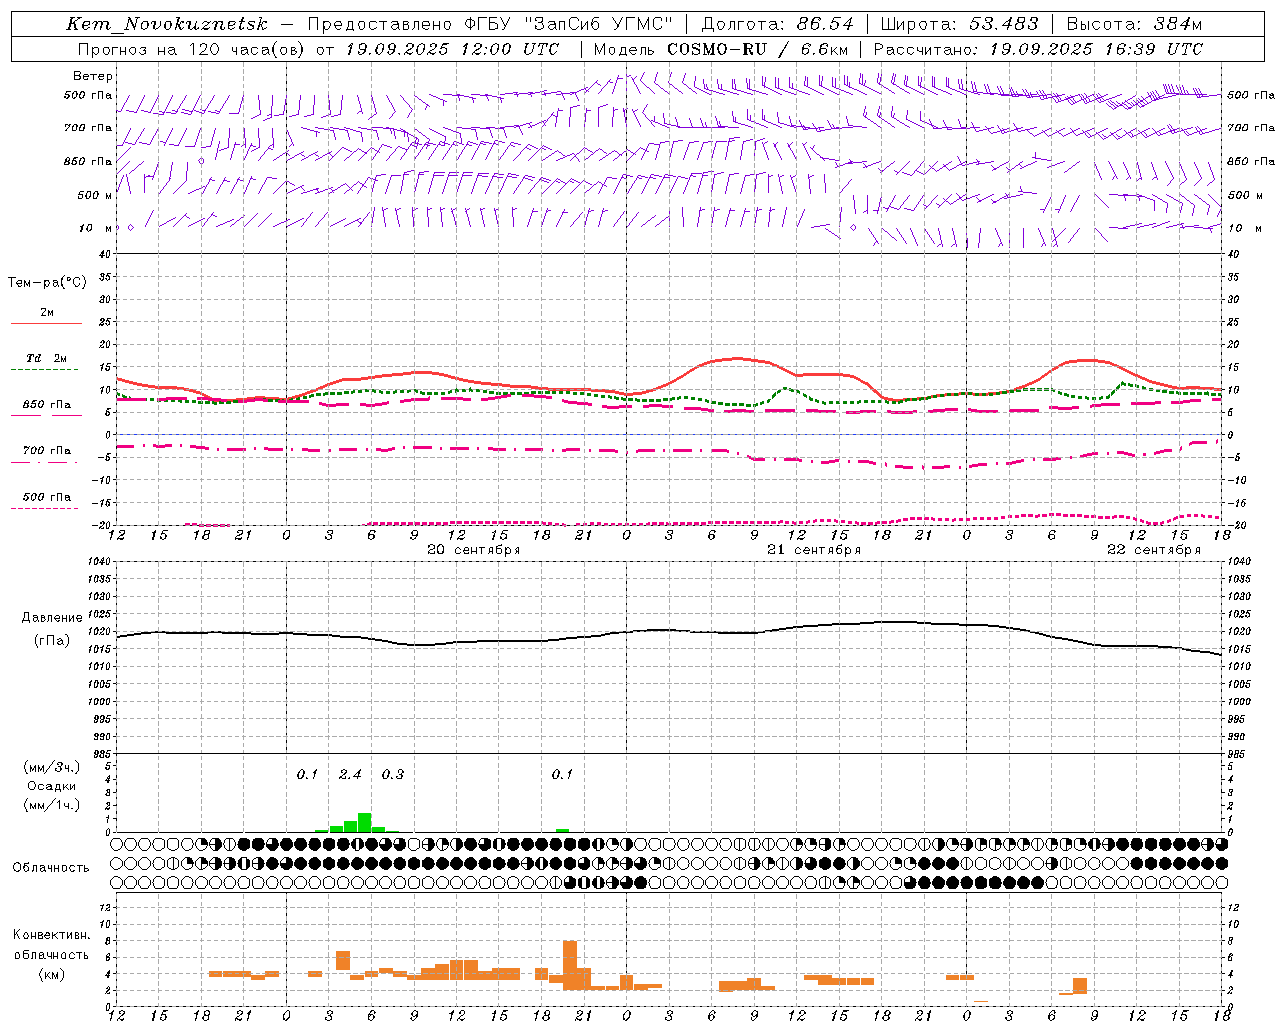Click the tallest orange convective cloud bar
1280x1024 pixels.
pos(570,965)
